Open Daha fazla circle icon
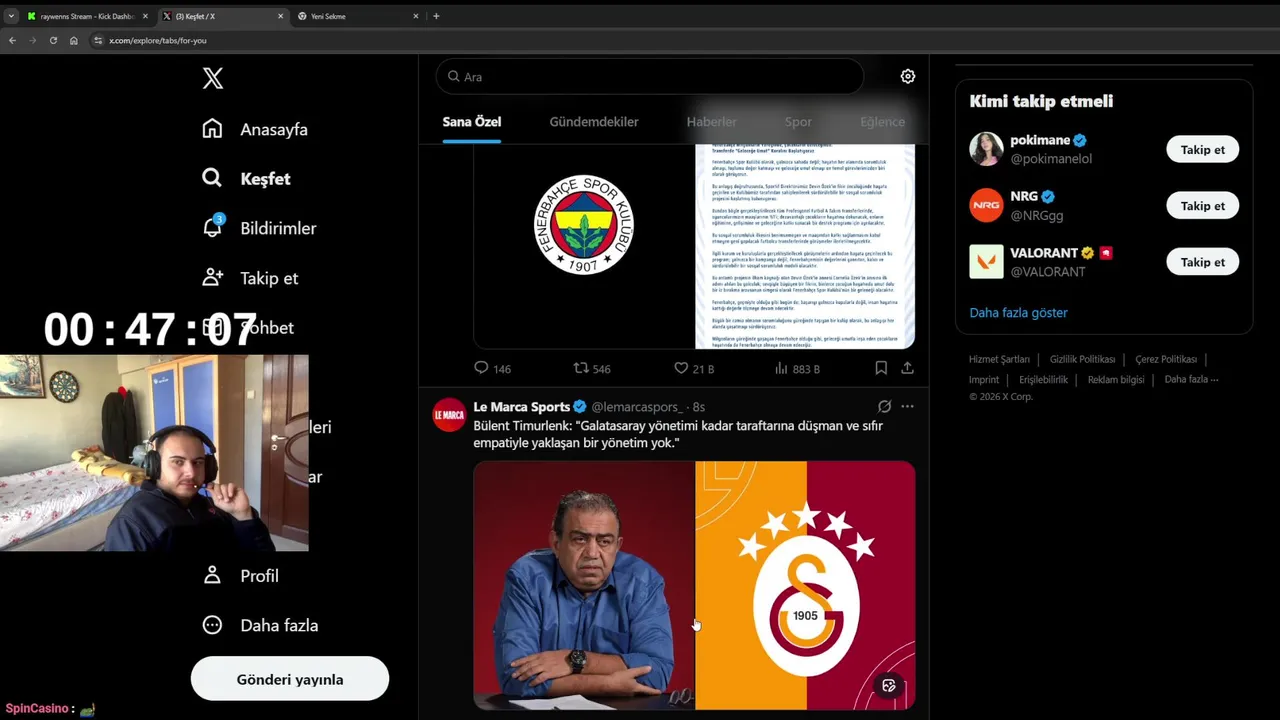Viewport: 1280px width, 720px height. click(x=212, y=625)
